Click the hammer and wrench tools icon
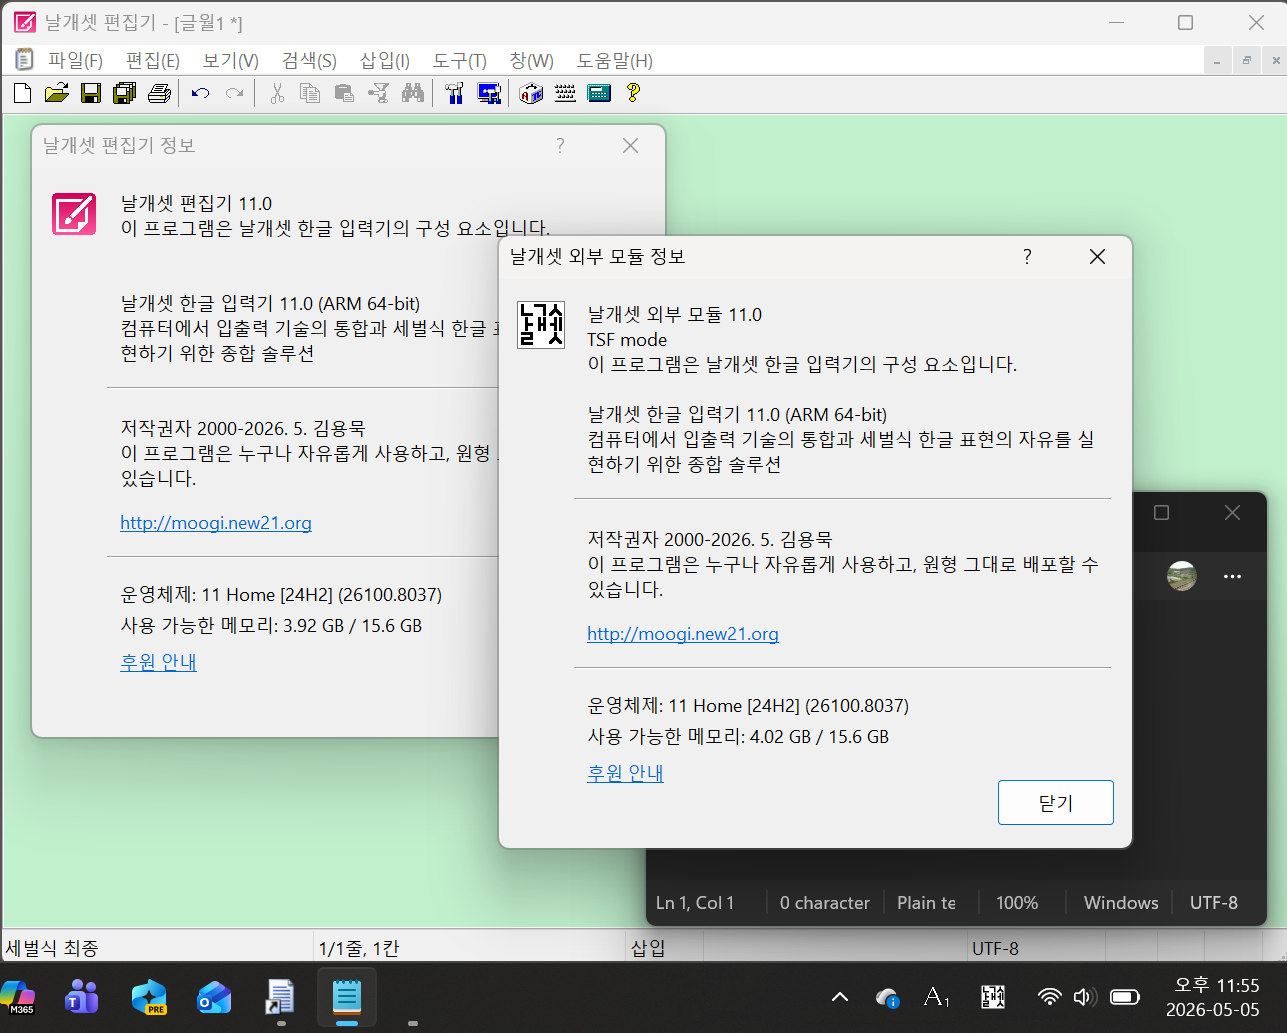This screenshot has width=1287, height=1033. 455,94
